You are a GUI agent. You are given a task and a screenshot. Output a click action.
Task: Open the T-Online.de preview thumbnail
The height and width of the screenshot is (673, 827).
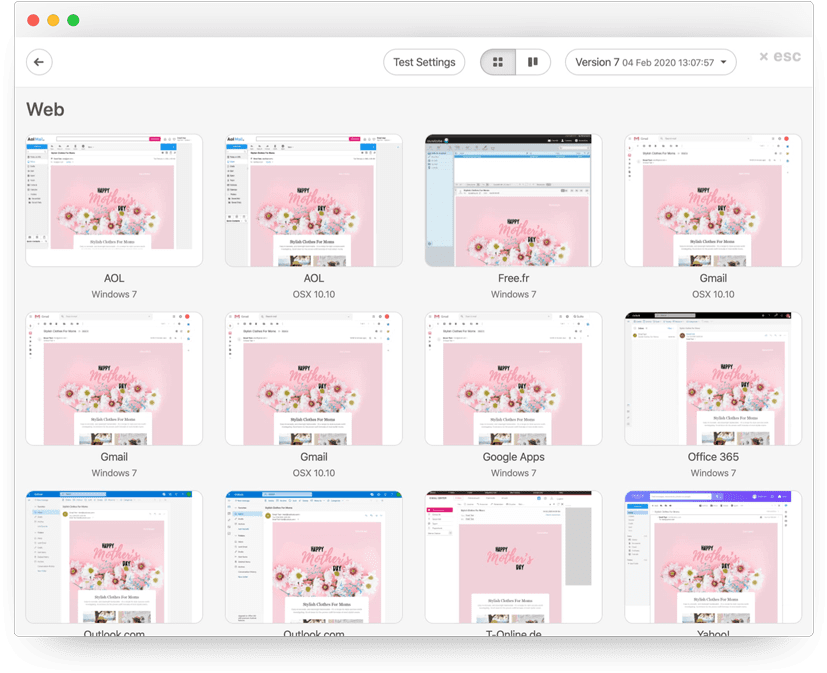pos(514,556)
